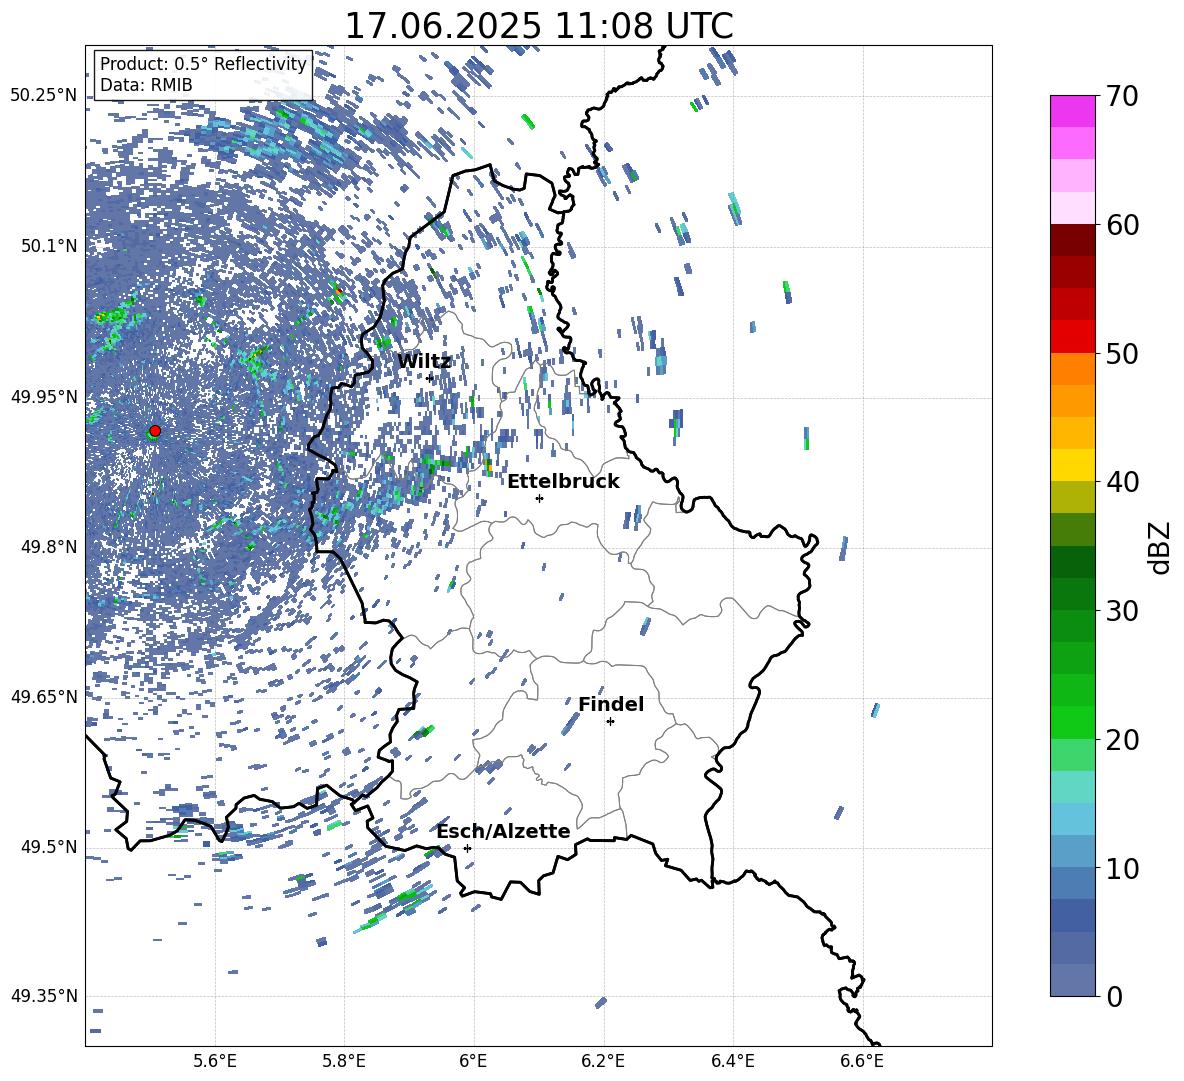Click the 5.6°E longitude label
Screen dimensions: 1184x1081
tap(215, 1061)
